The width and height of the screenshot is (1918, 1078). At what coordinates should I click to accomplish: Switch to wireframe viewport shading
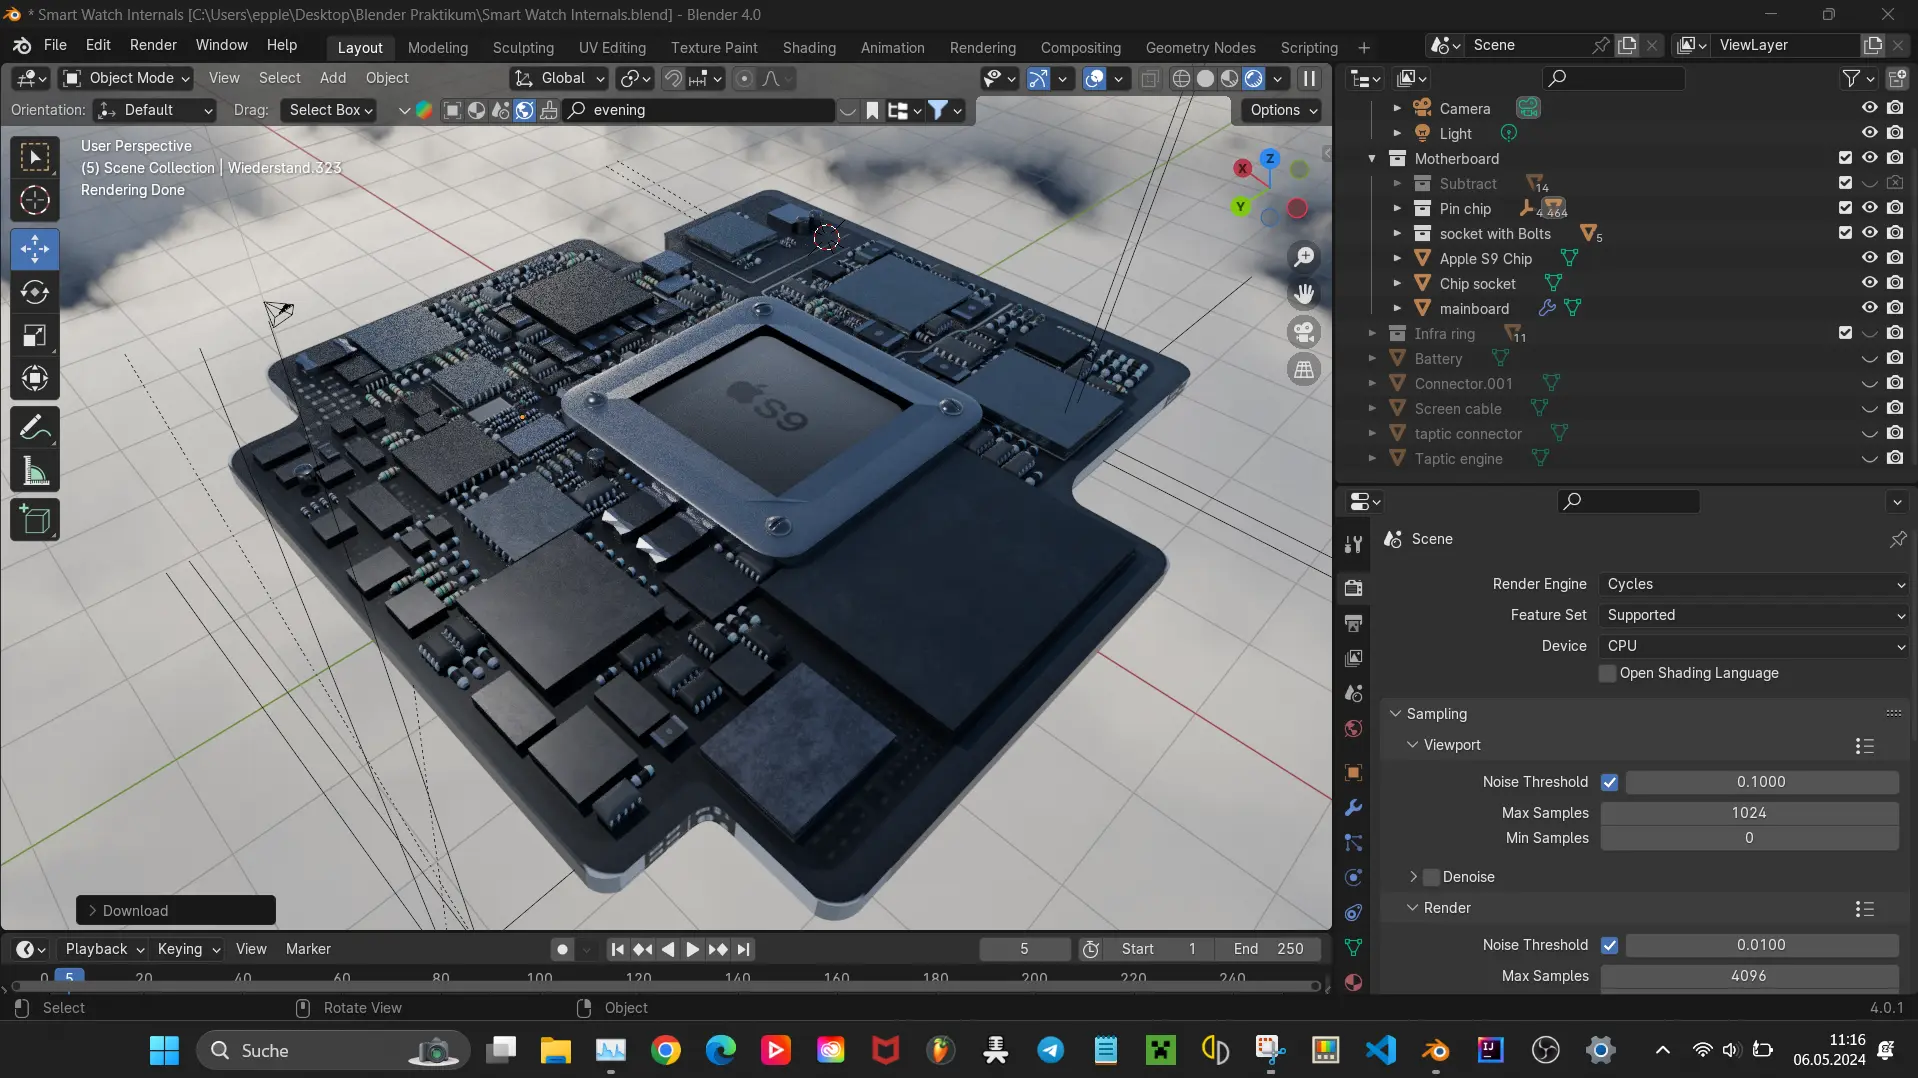1181,79
